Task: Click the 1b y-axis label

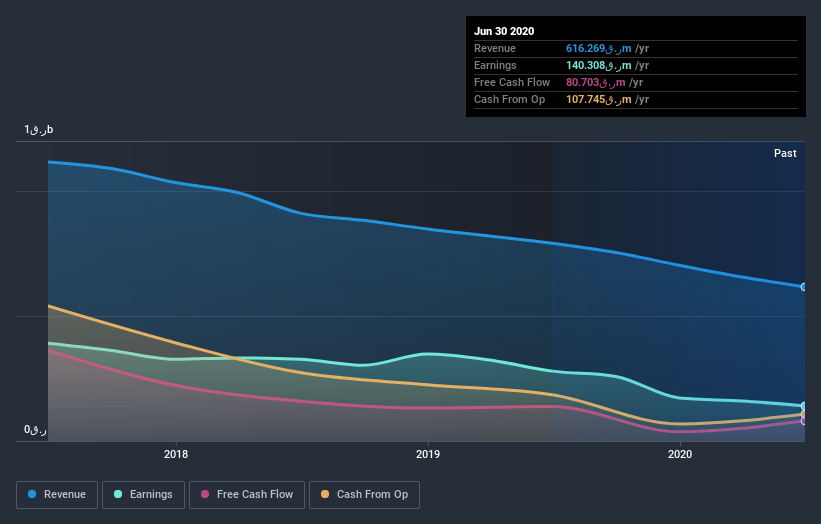Action: click(x=39, y=129)
